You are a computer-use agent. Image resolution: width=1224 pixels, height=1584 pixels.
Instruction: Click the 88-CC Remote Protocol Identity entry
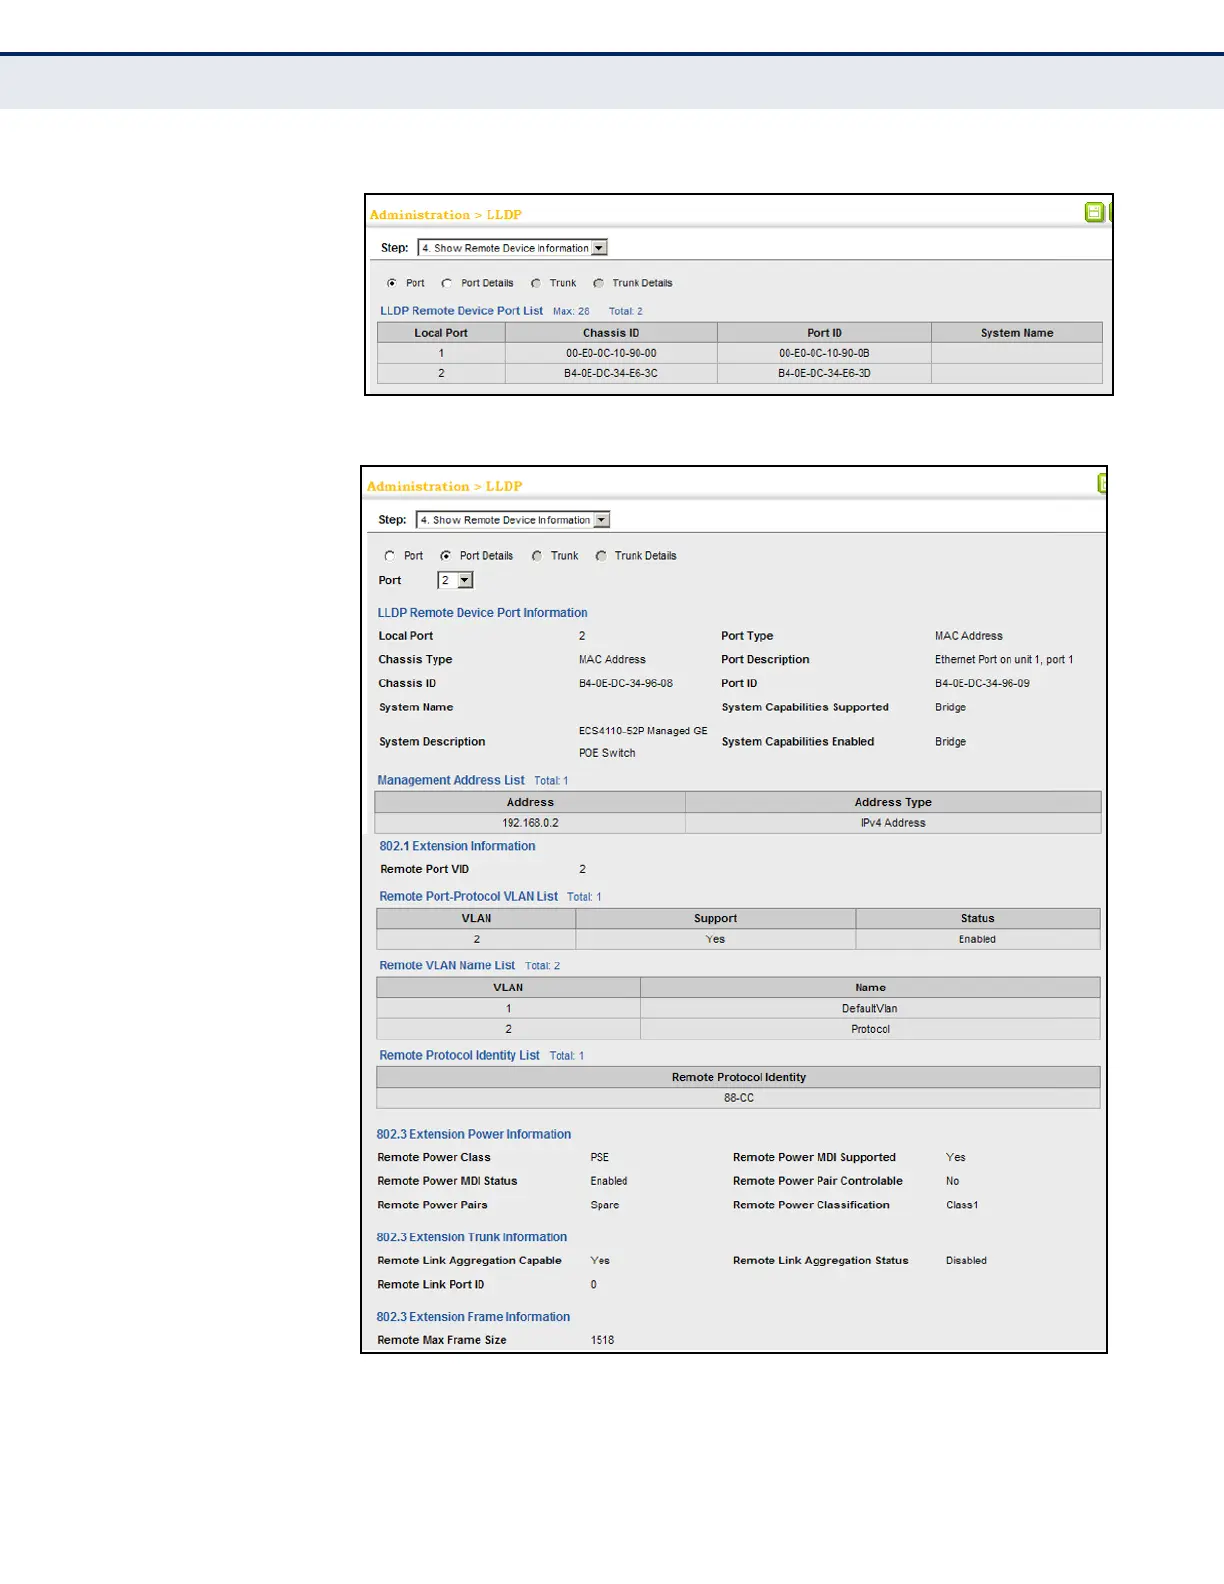click(x=738, y=1098)
